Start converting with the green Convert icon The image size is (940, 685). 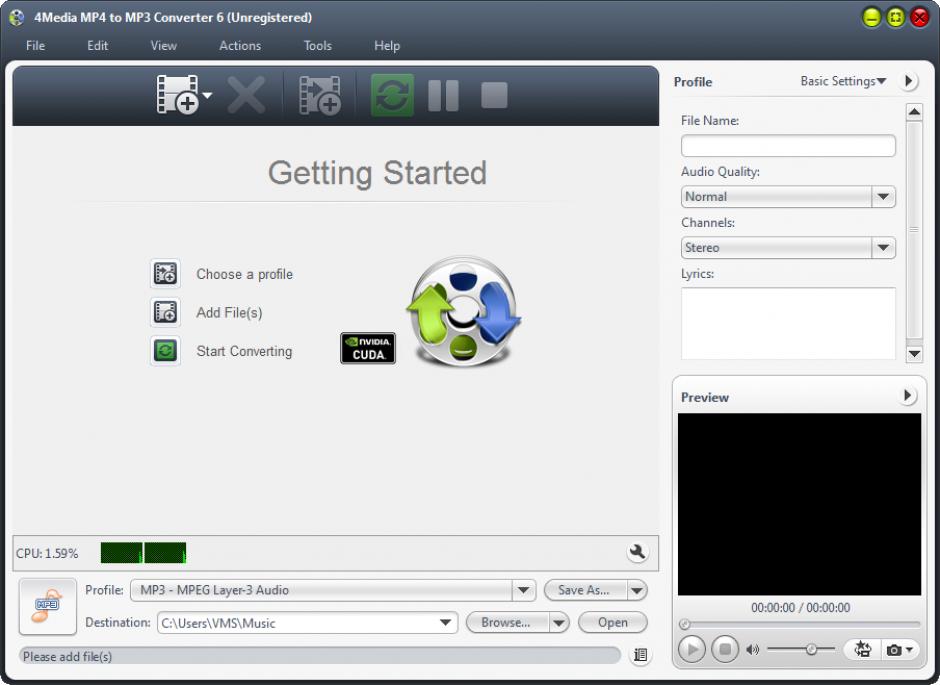[392, 95]
